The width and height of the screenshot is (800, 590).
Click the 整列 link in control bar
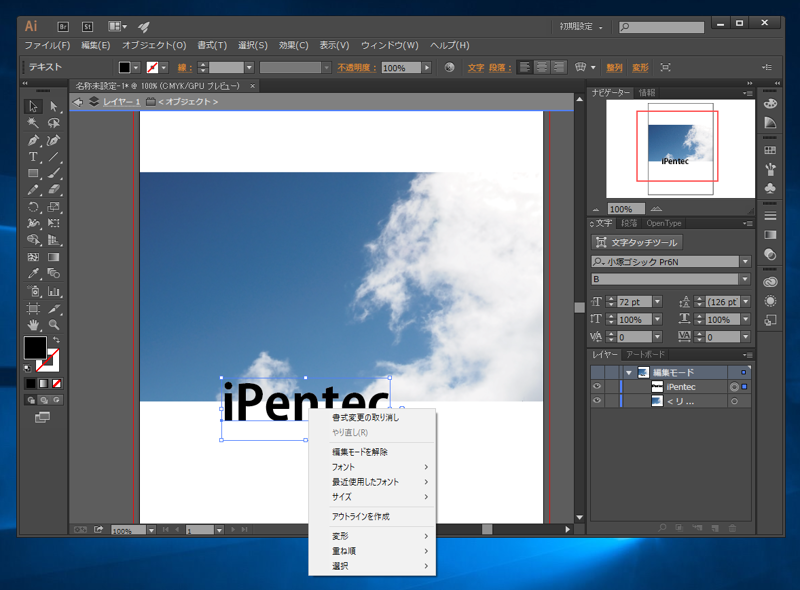pos(614,67)
